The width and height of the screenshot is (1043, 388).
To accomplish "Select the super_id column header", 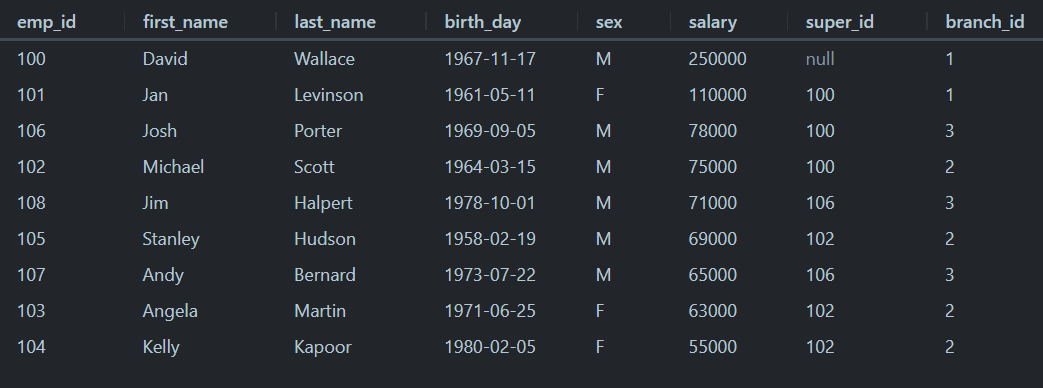I will tap(839, 22).
